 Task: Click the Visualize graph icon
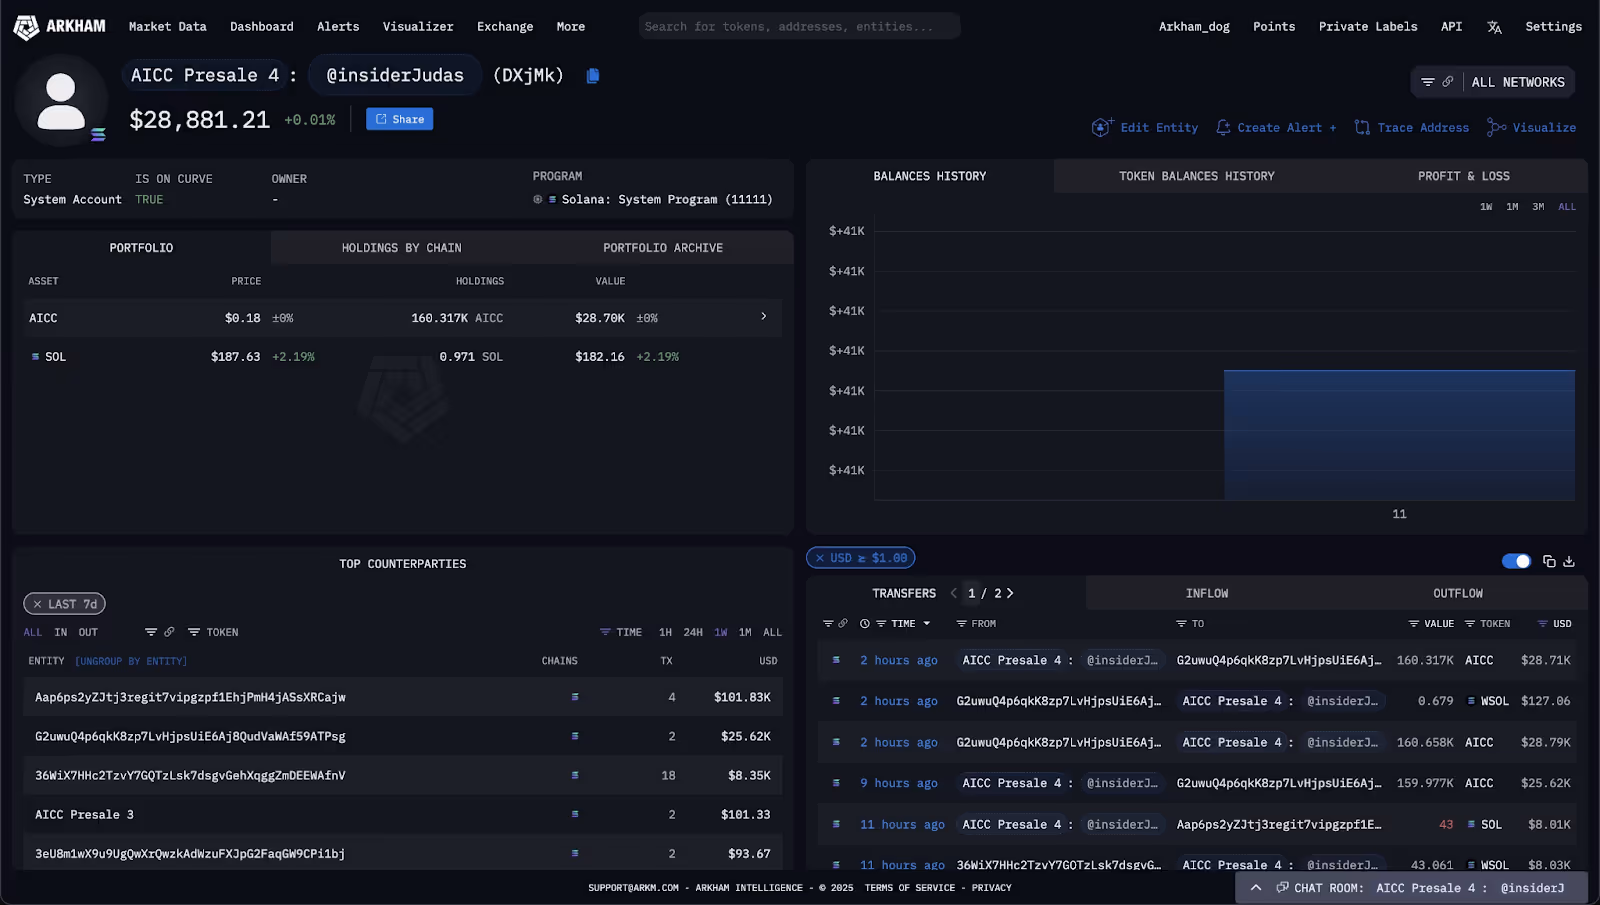1496,127
